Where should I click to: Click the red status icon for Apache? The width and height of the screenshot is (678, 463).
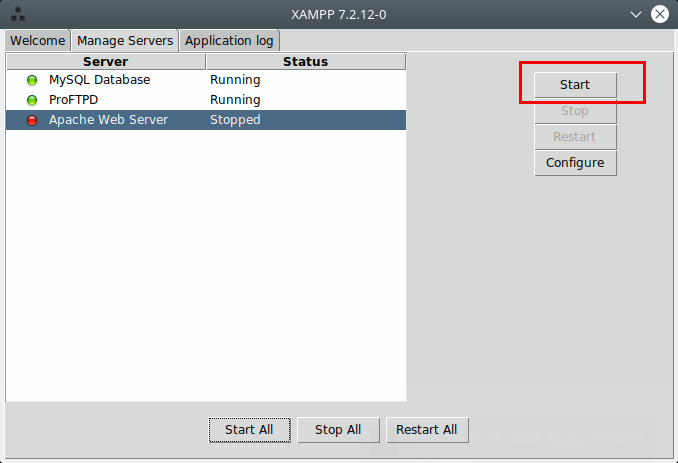coord(32,120)
